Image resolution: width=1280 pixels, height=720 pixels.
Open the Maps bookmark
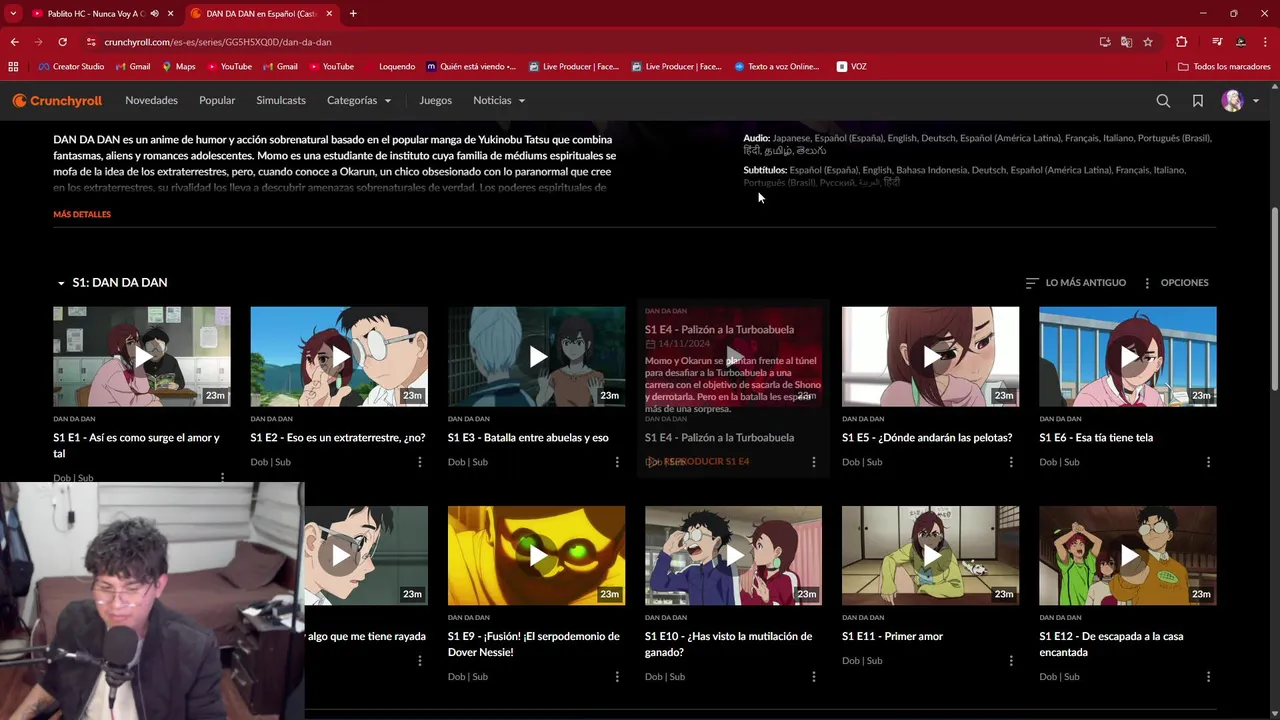pyautogui.click(x=179, y=67)
